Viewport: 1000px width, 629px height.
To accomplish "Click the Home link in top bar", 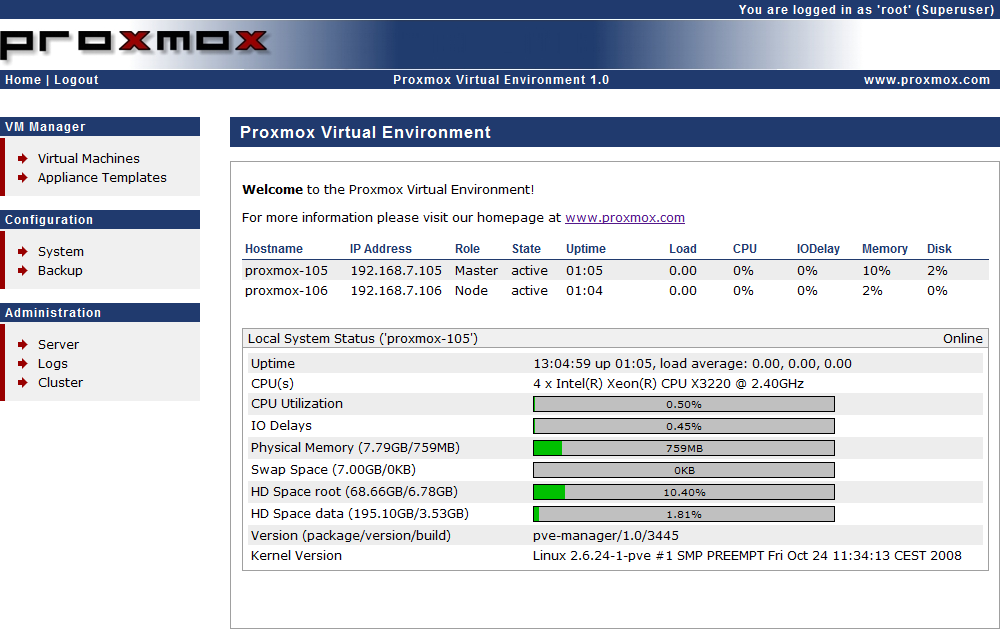I will tap(23, 80).
